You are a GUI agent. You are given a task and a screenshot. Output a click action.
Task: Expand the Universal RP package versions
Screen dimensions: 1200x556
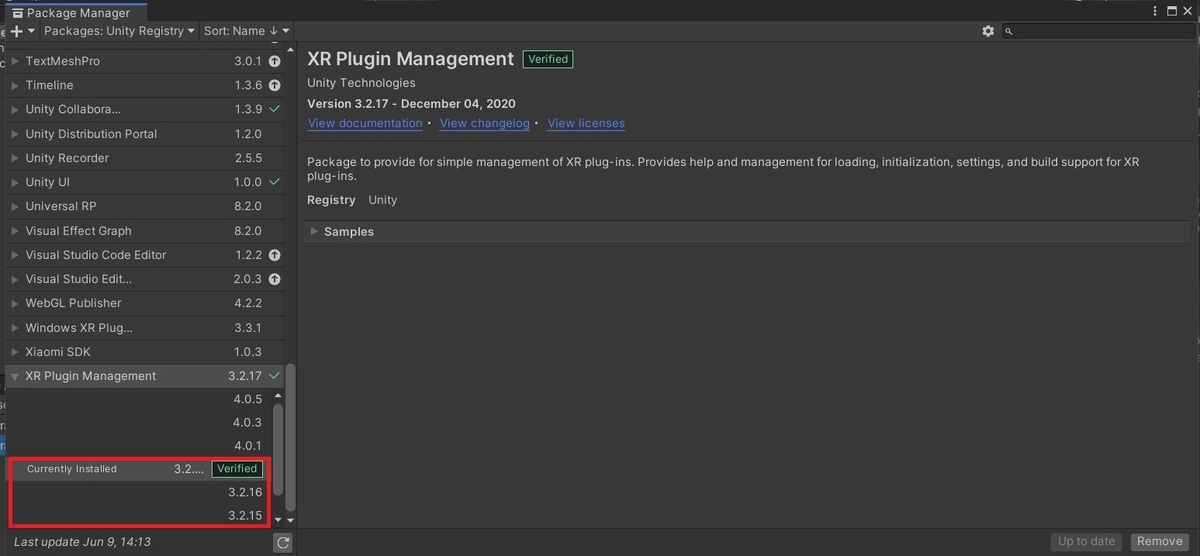click(x=15, y=206)
